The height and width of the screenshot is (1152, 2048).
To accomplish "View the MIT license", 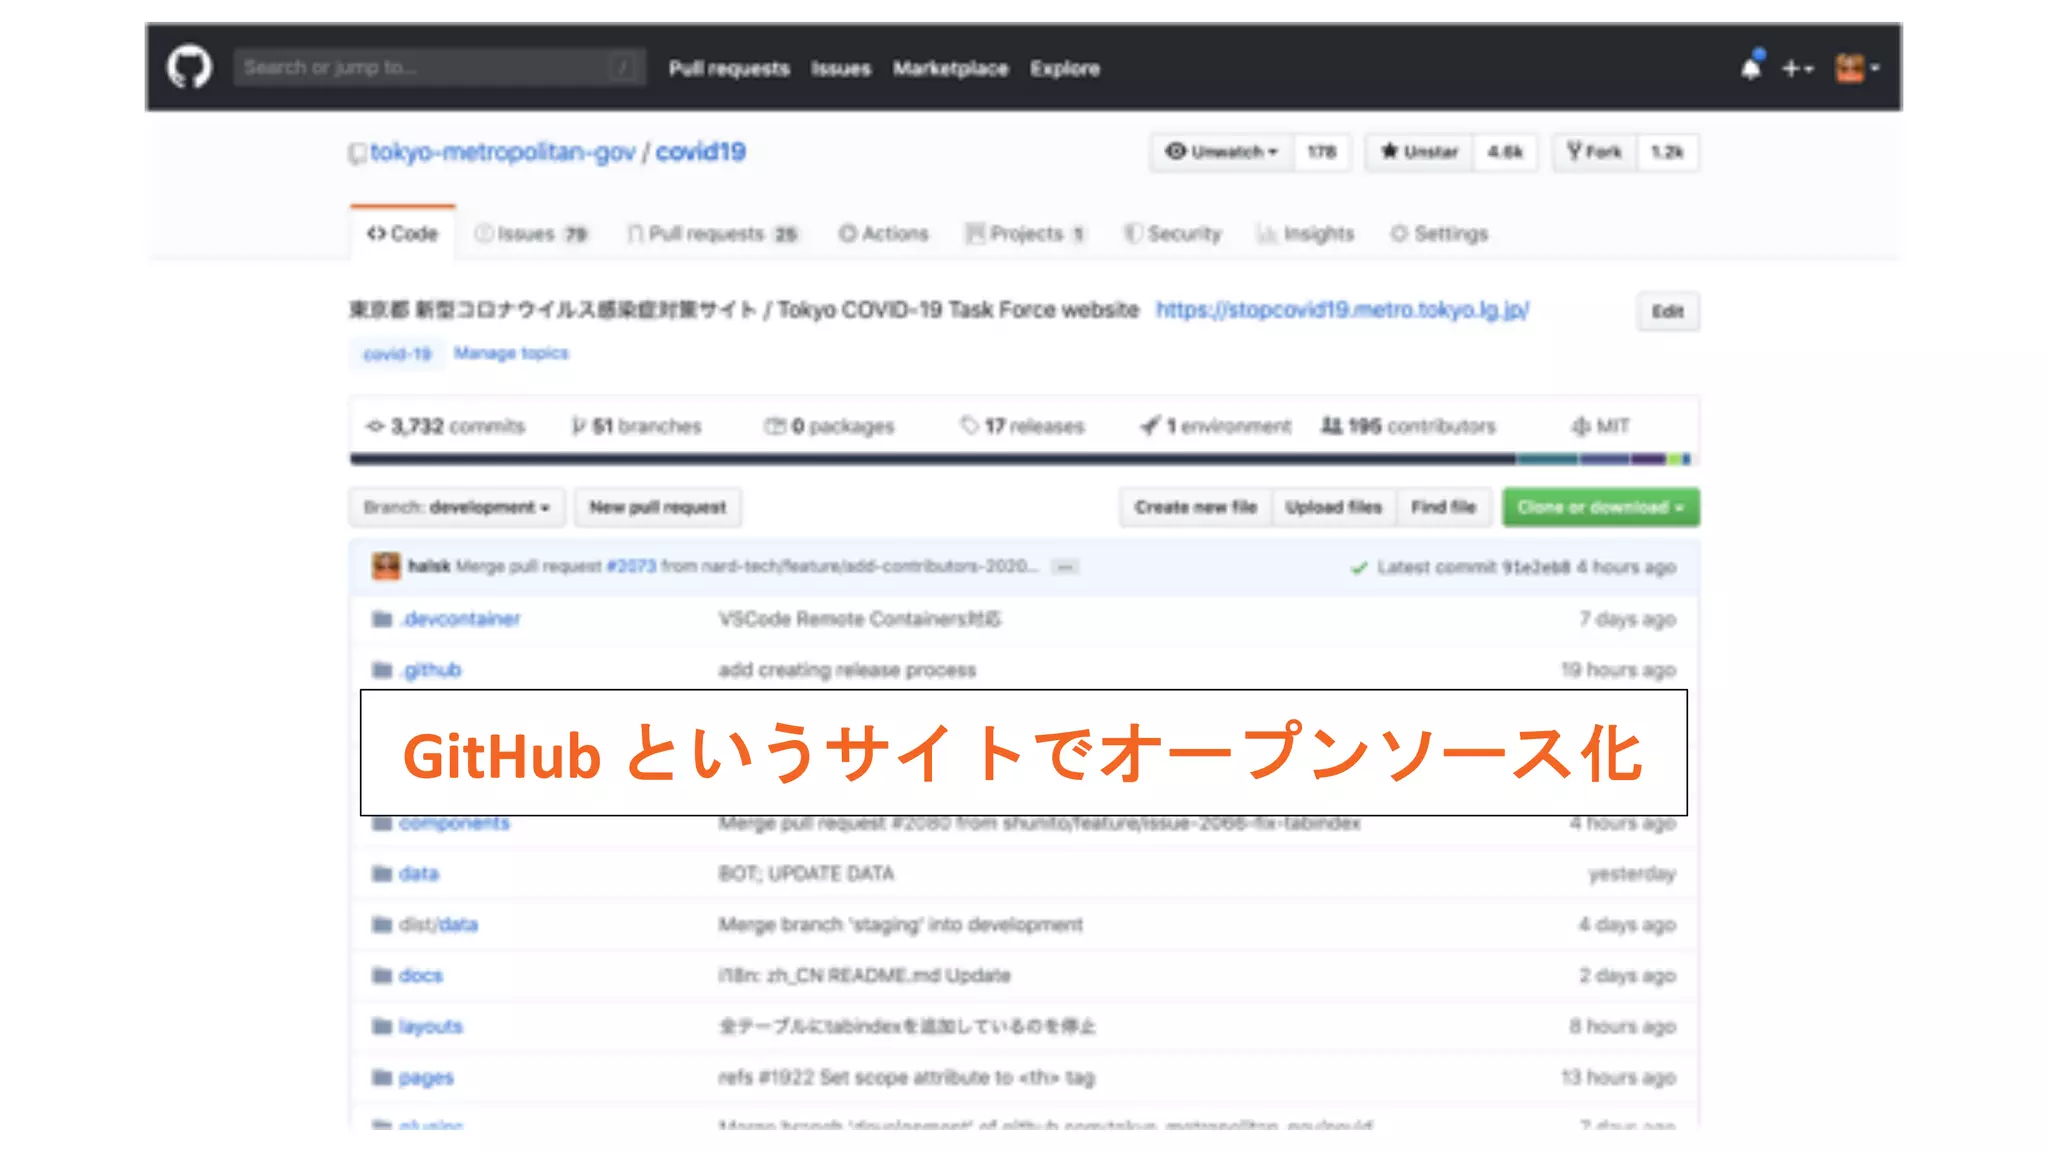I will point(1600,426).
